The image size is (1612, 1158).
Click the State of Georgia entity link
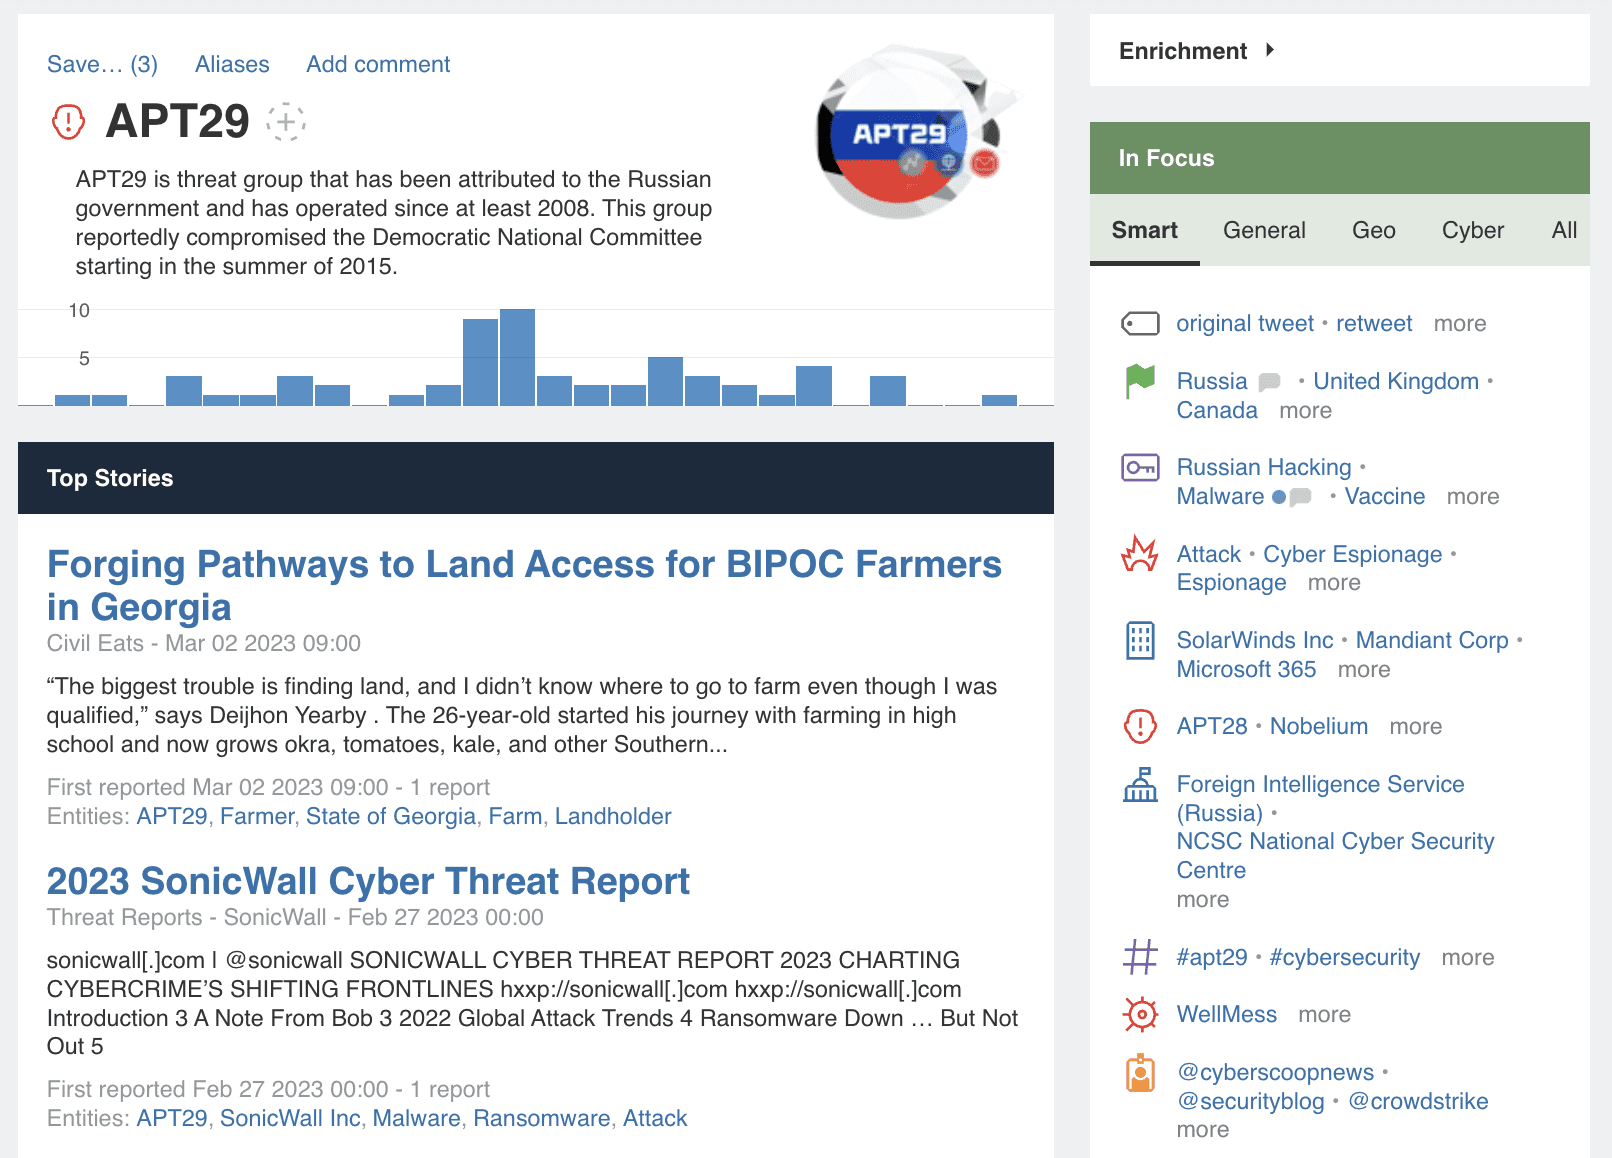(391, 816)
